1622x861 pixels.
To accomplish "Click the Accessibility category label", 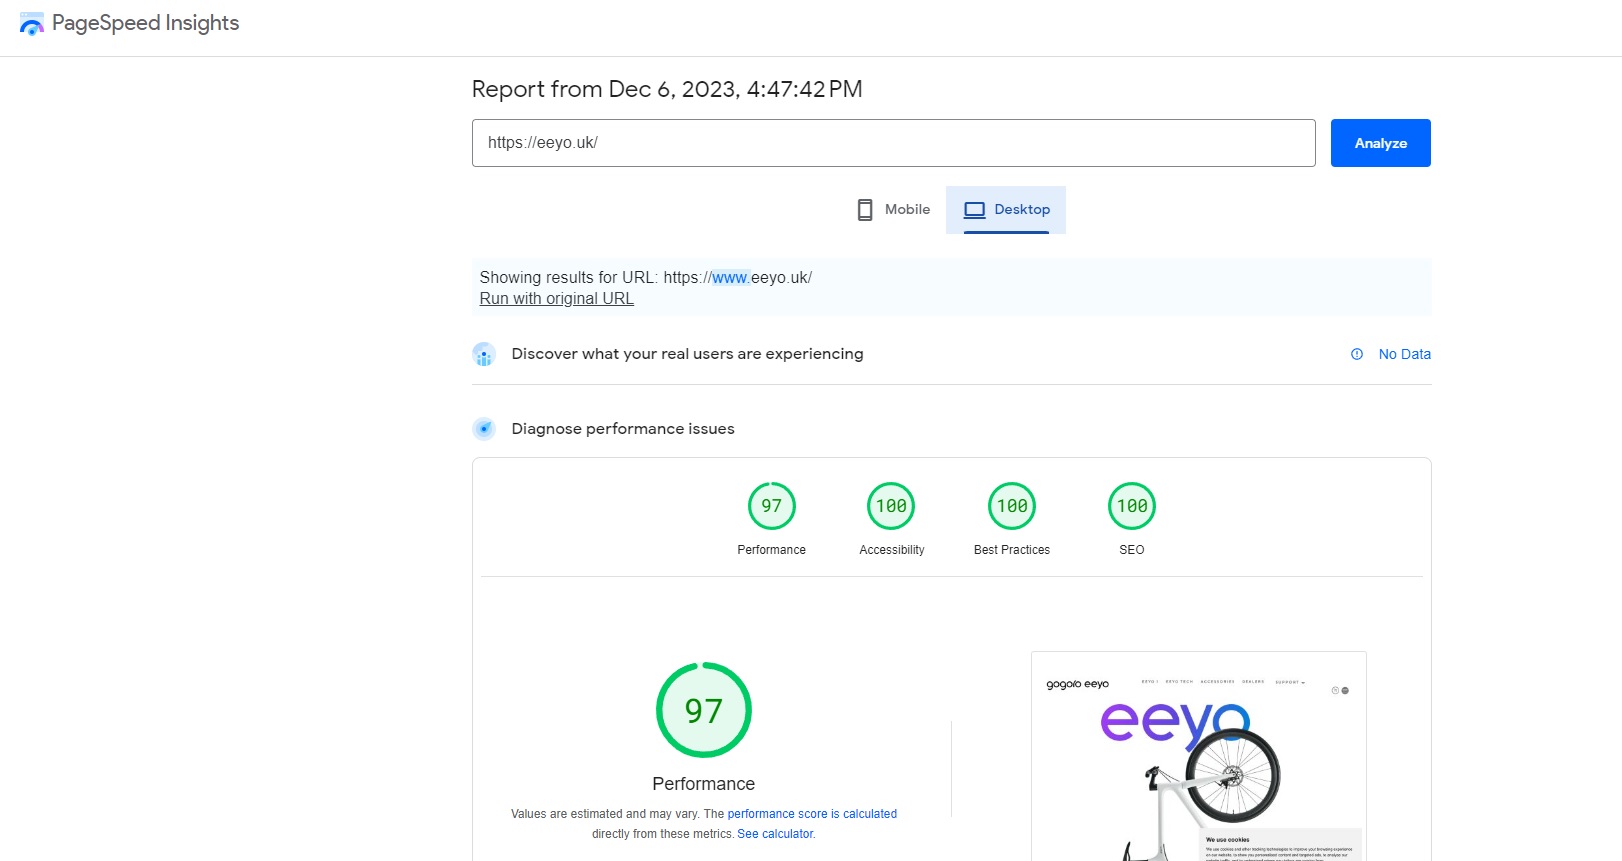I will coord(892,550).
